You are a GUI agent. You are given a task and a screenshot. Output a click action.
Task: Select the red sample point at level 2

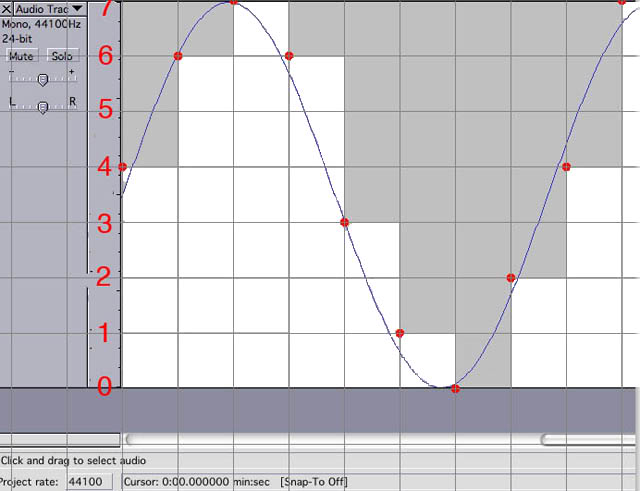click(x=511, y=278)
